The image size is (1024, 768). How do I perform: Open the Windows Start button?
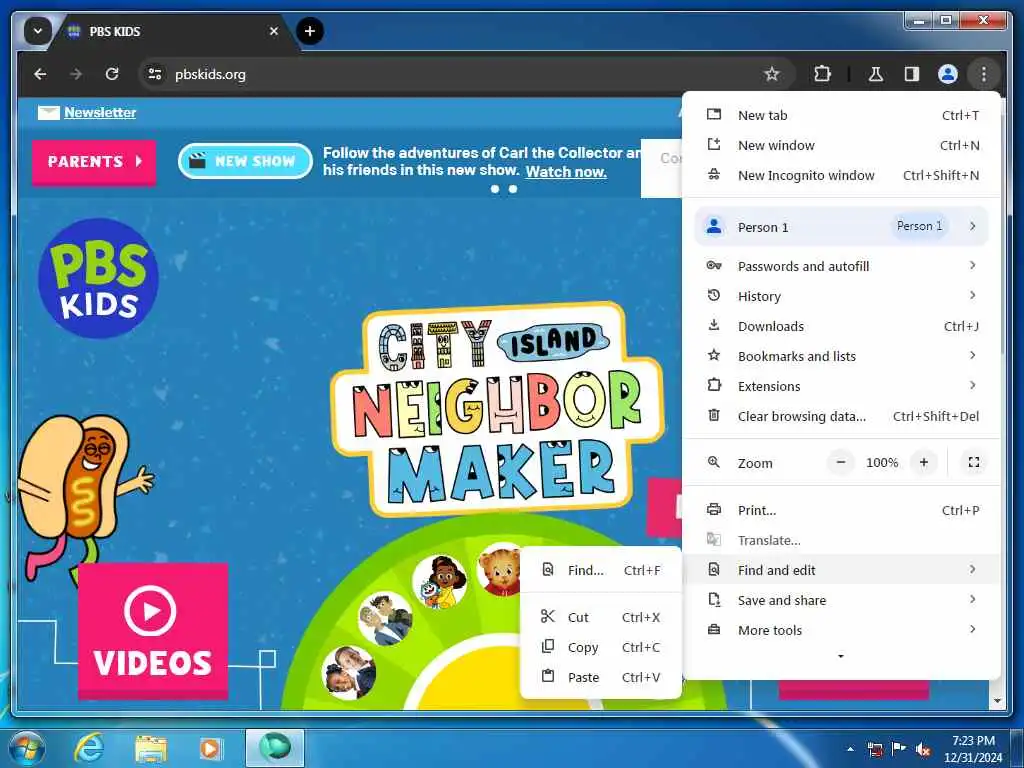pos(27,748)
